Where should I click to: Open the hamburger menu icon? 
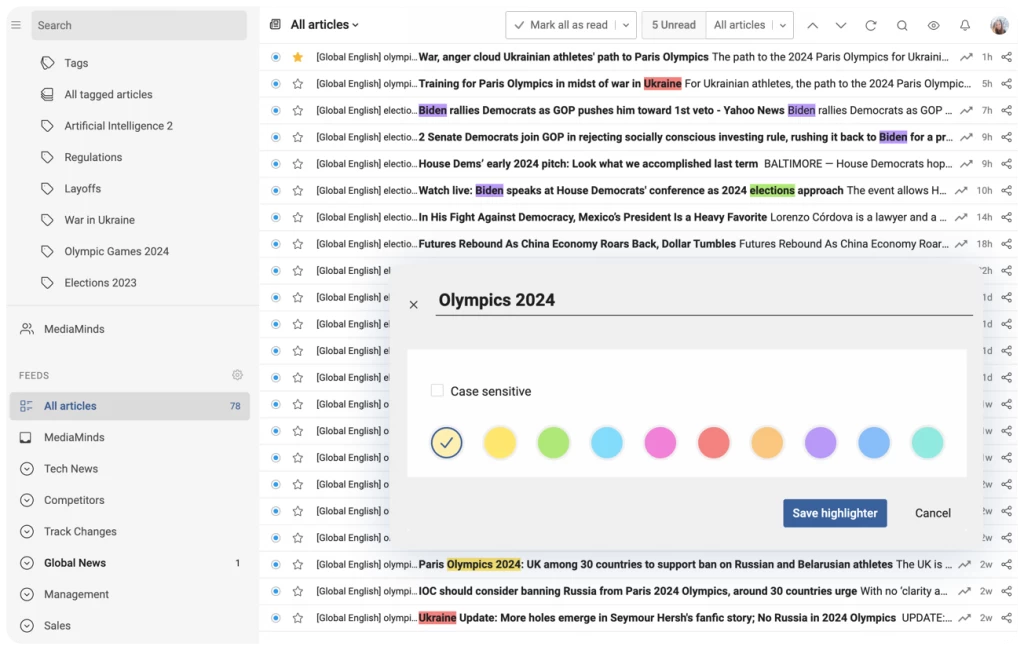point(16,25)
